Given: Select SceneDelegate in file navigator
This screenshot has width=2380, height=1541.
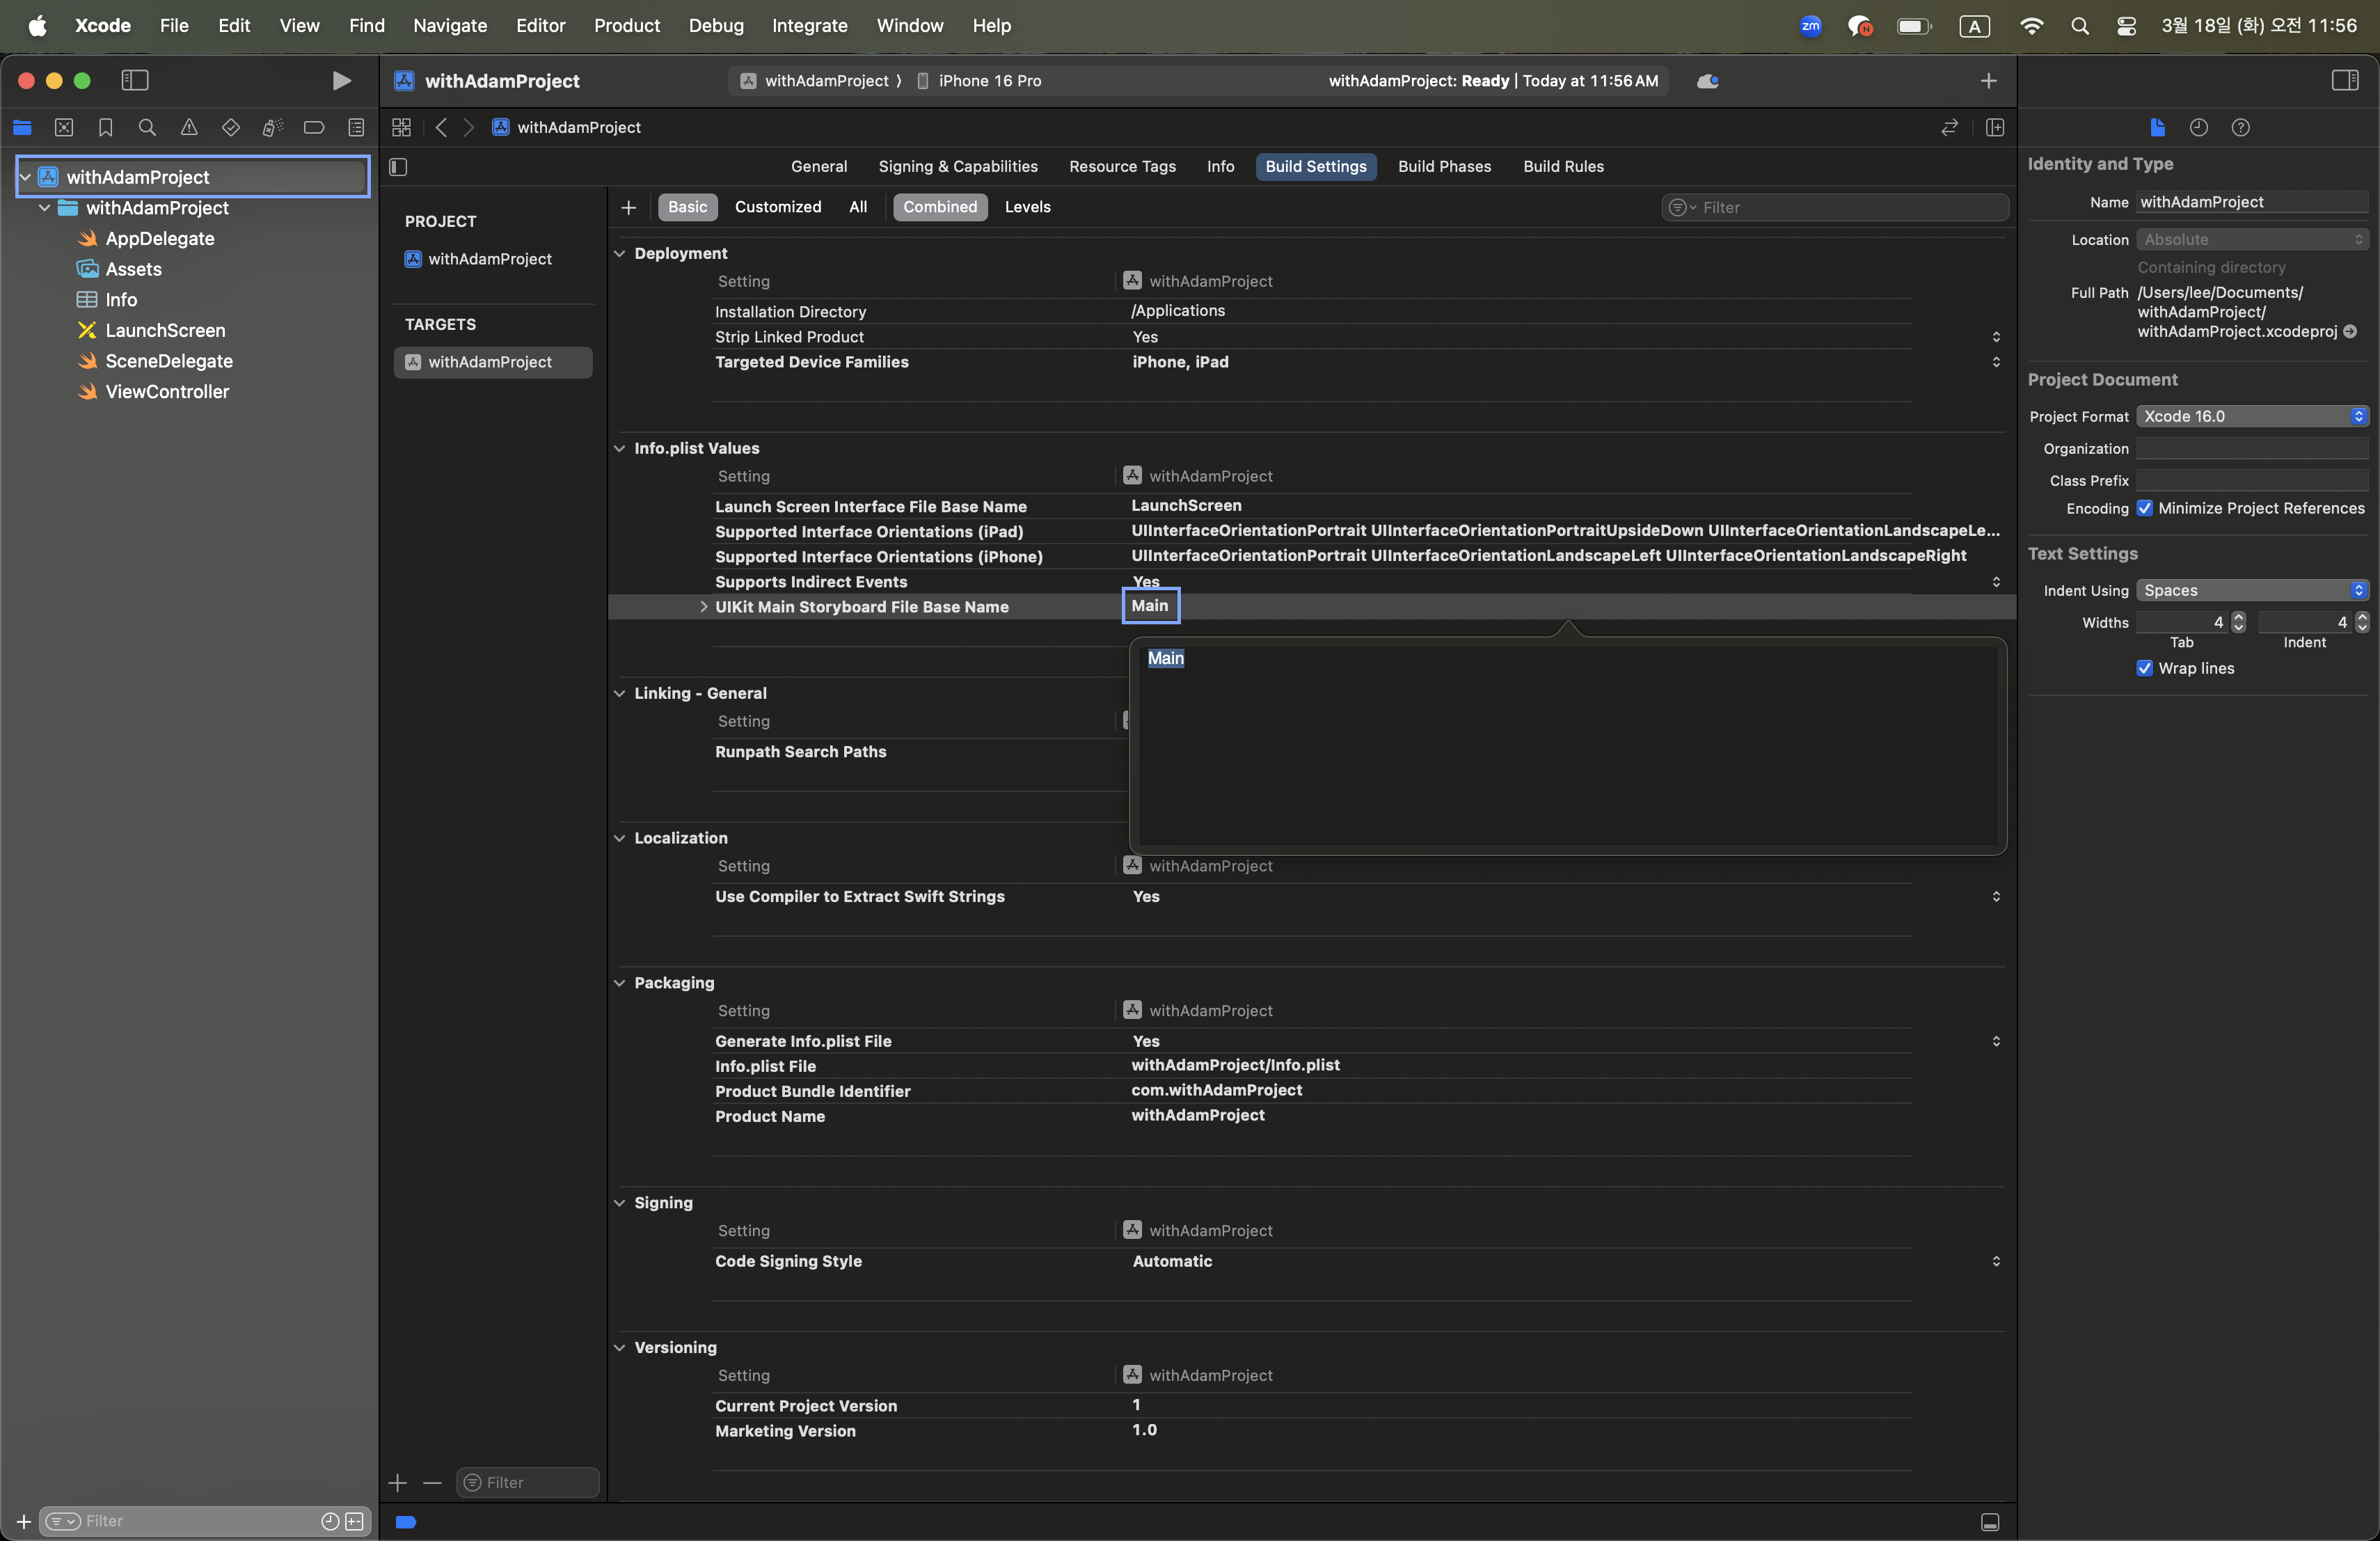Looking at the screenshot, I should click(x=169, y=361).
